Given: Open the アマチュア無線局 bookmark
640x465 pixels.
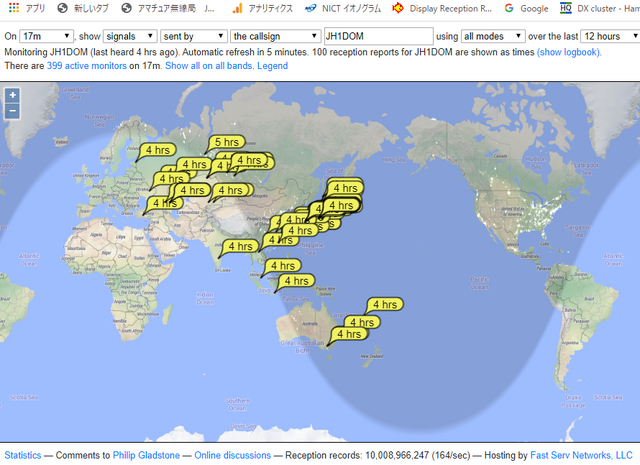Looking at the screenshot, I should pyautogui.click(x=168, y=8).
